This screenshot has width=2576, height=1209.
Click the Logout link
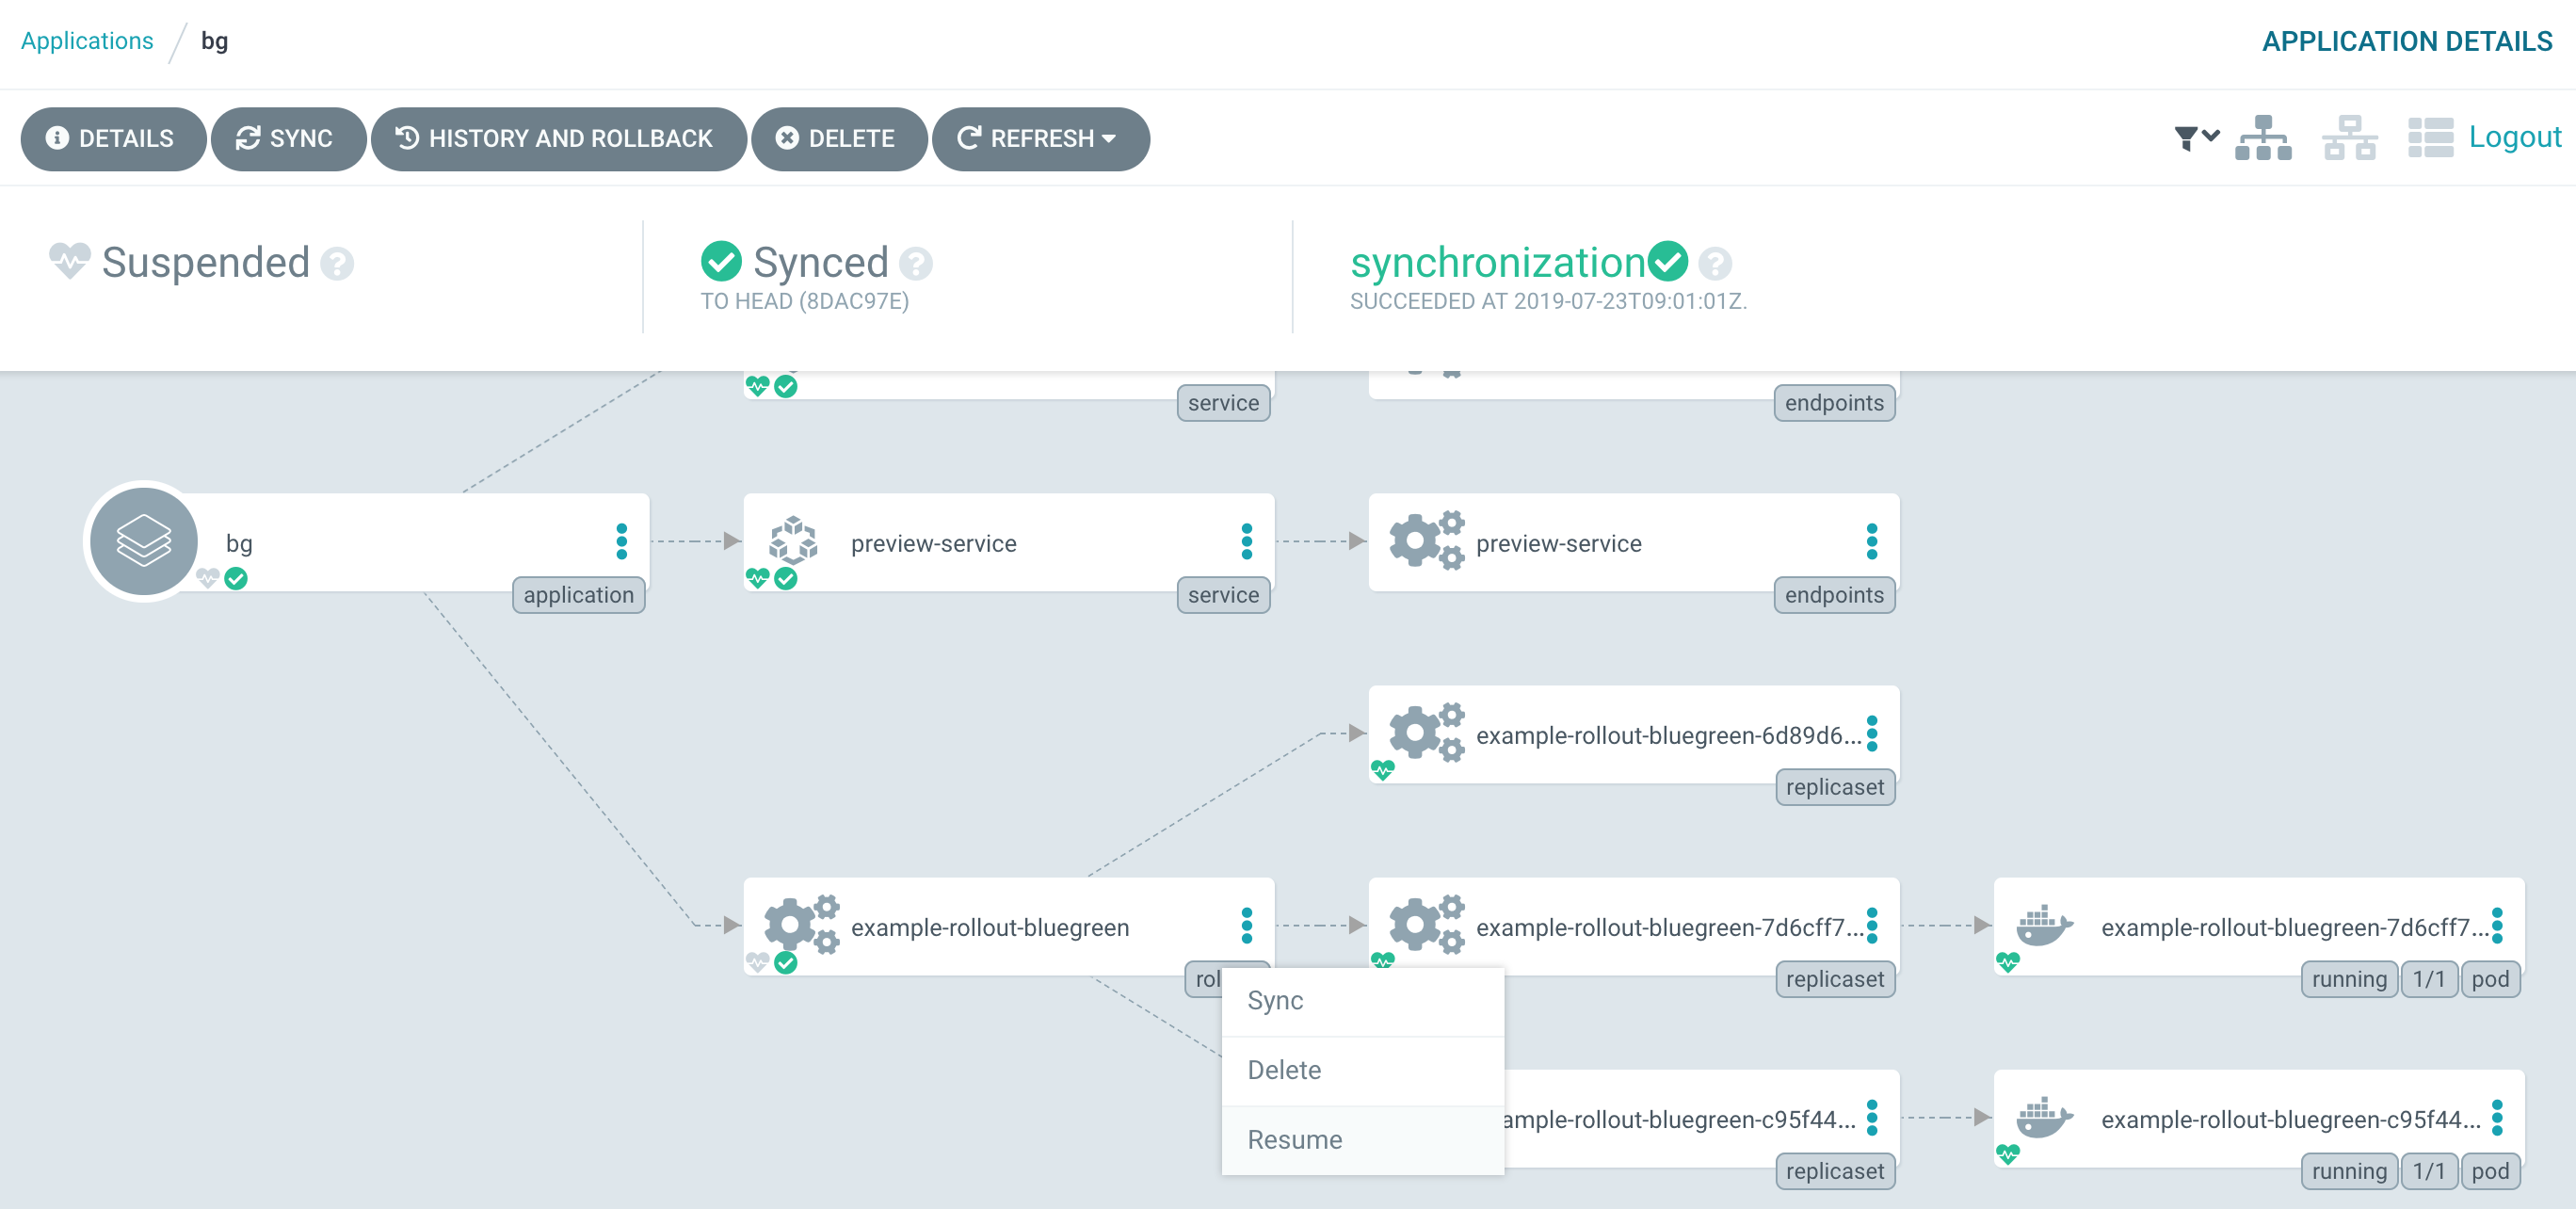[x=2514, y=137]
